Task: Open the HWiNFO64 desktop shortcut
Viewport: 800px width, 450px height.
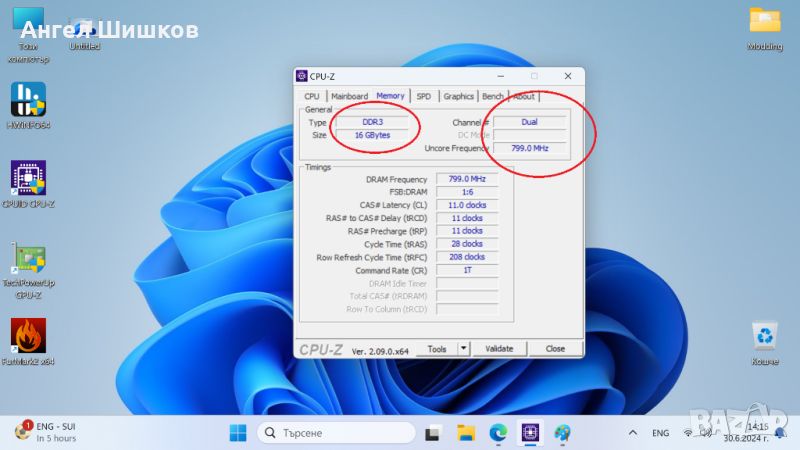Action: point(28,100)
